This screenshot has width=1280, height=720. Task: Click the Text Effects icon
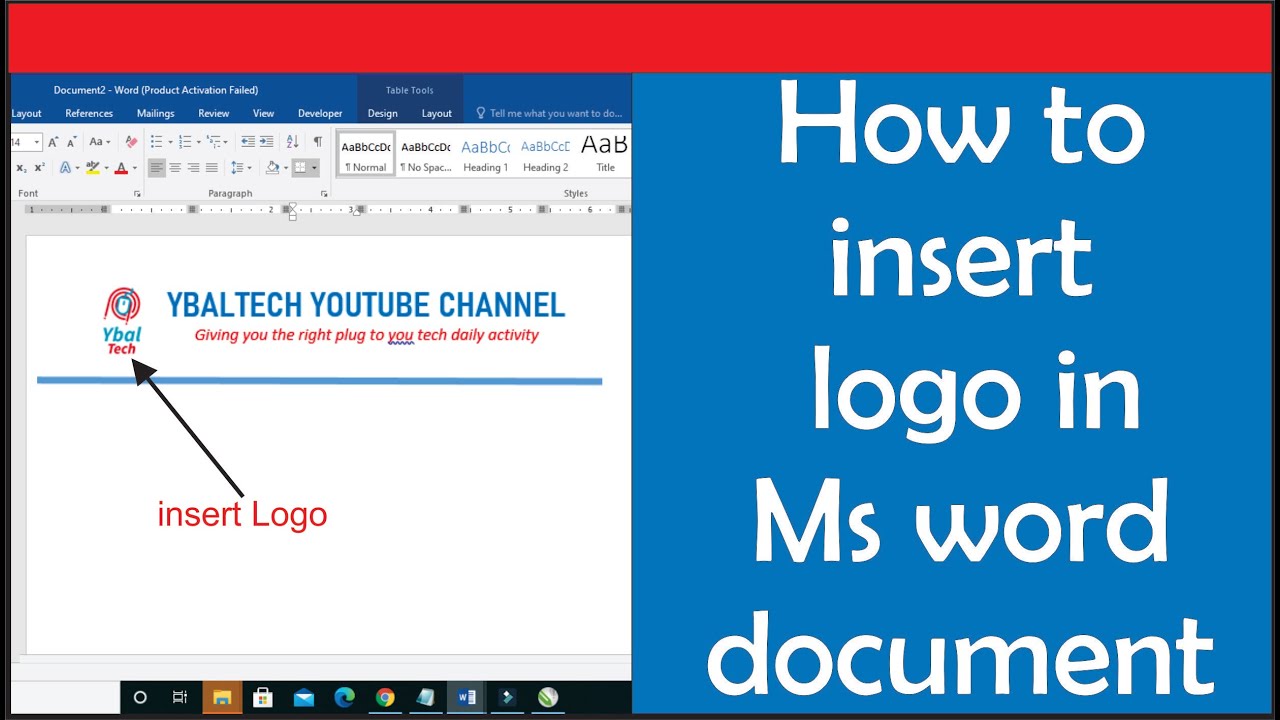point(65,168)
